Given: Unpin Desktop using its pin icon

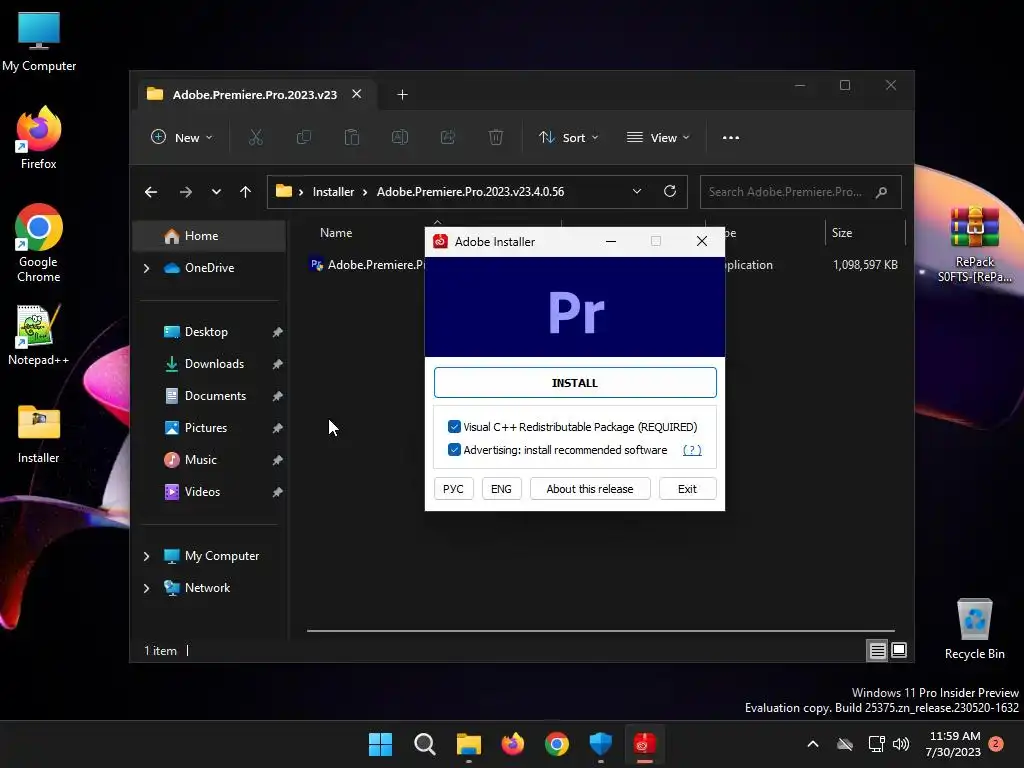Looking at the screenshot, I should point(278,332).
